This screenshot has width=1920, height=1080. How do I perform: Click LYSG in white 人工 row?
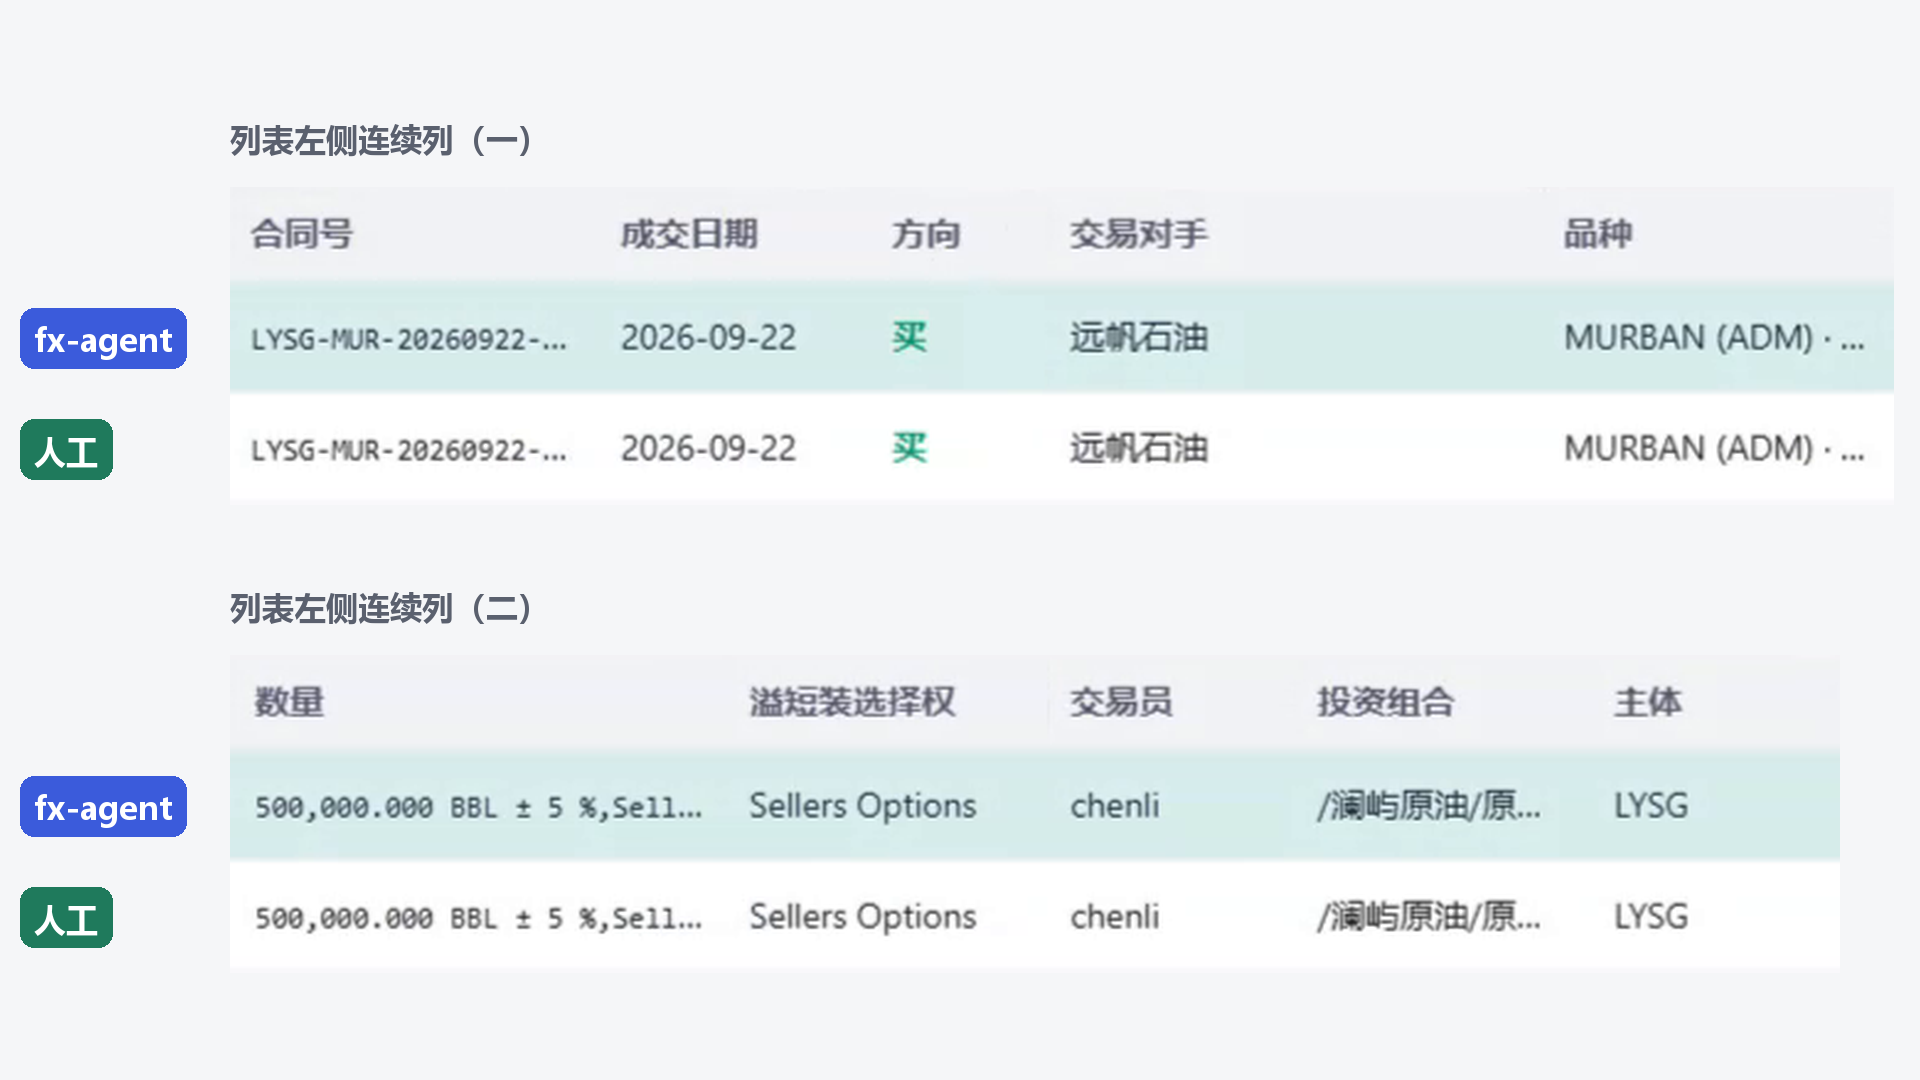point(1651,917)
